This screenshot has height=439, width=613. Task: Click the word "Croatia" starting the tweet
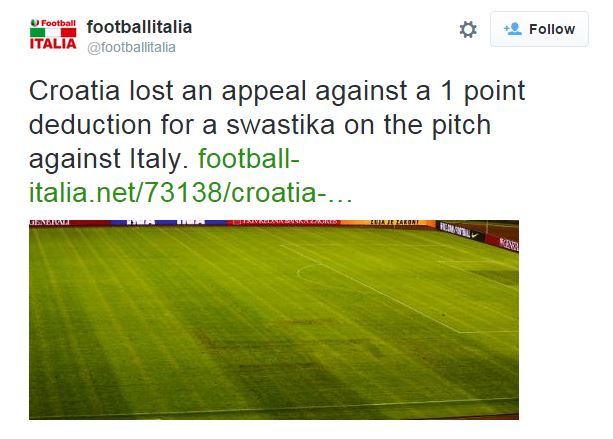point(71,92)
